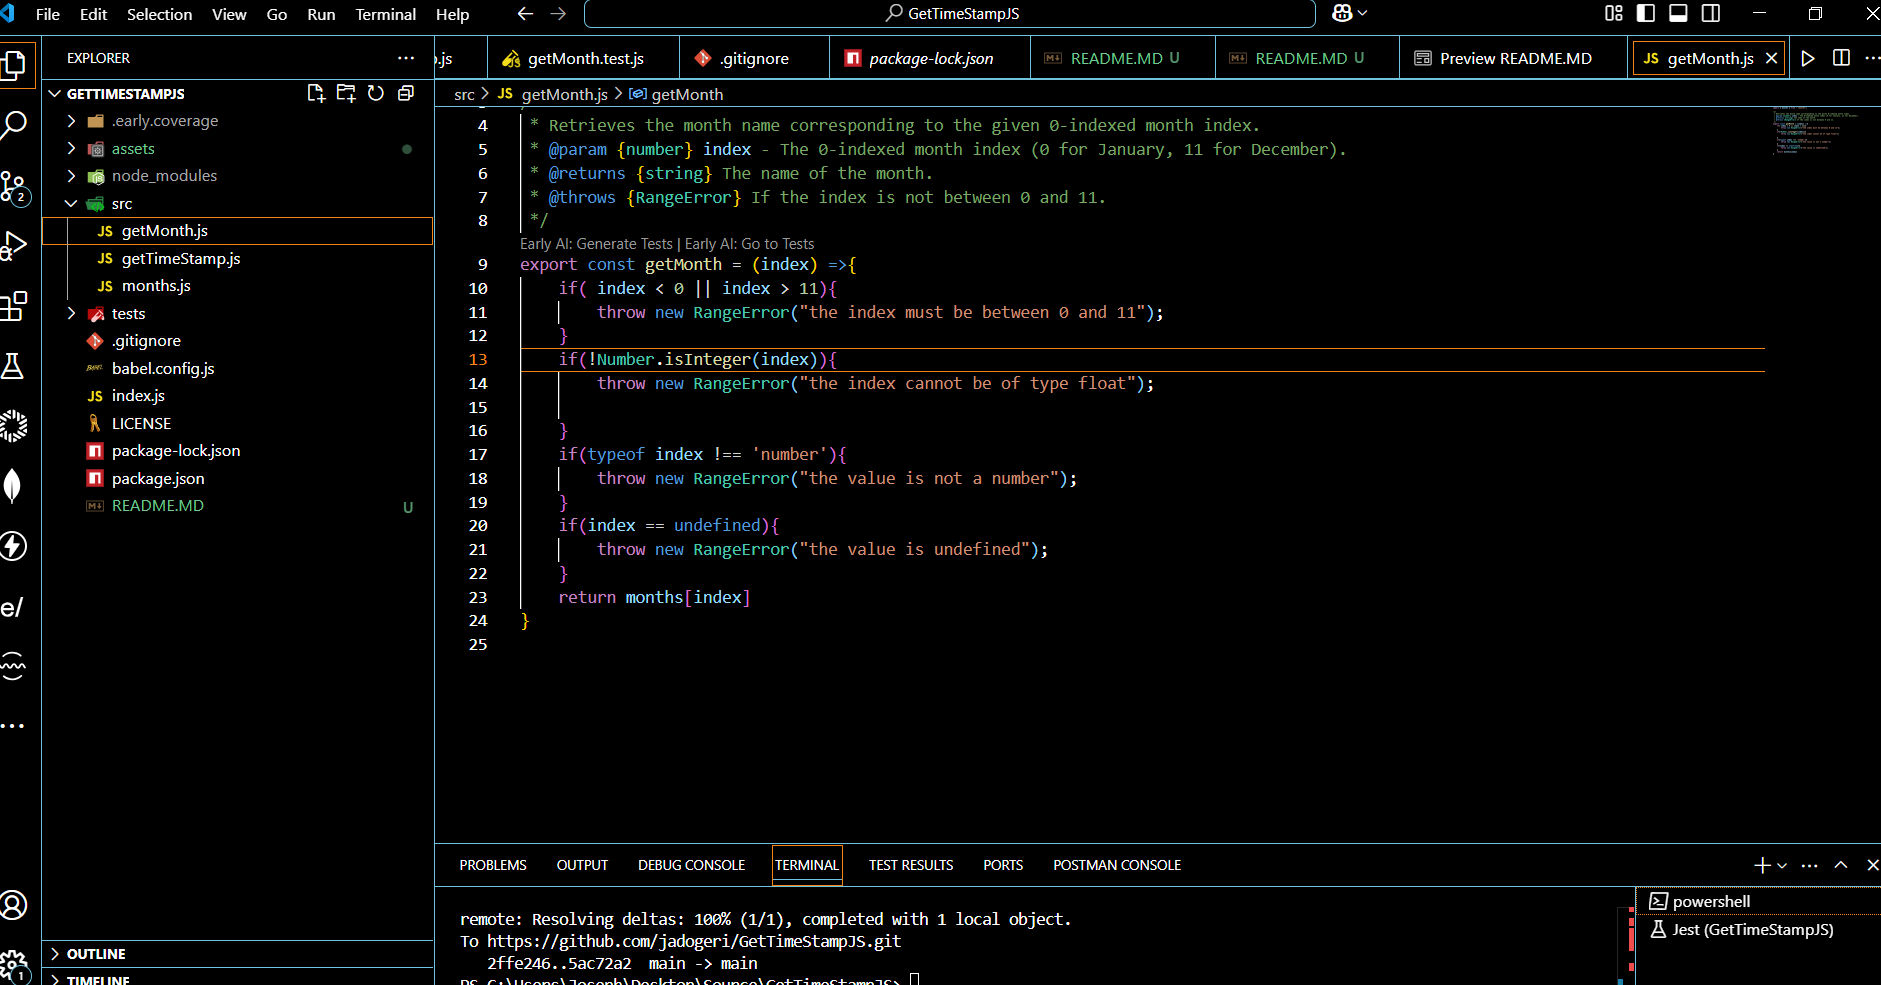1881x985 pixels.
Task: Open the Selection menu
Action: (x=159, y=14)
